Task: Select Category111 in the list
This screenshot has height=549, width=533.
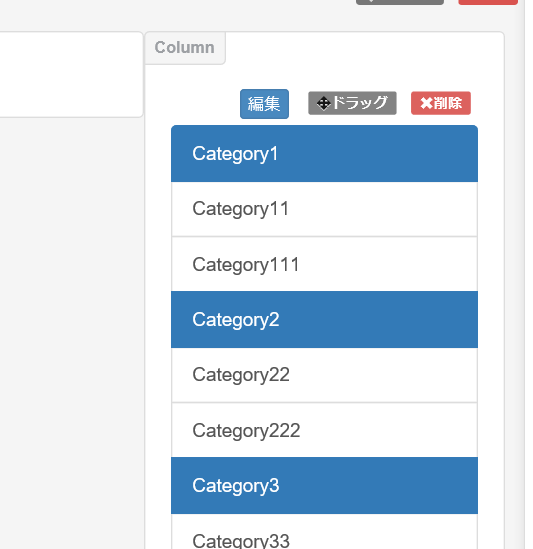Action: (324, 264)
